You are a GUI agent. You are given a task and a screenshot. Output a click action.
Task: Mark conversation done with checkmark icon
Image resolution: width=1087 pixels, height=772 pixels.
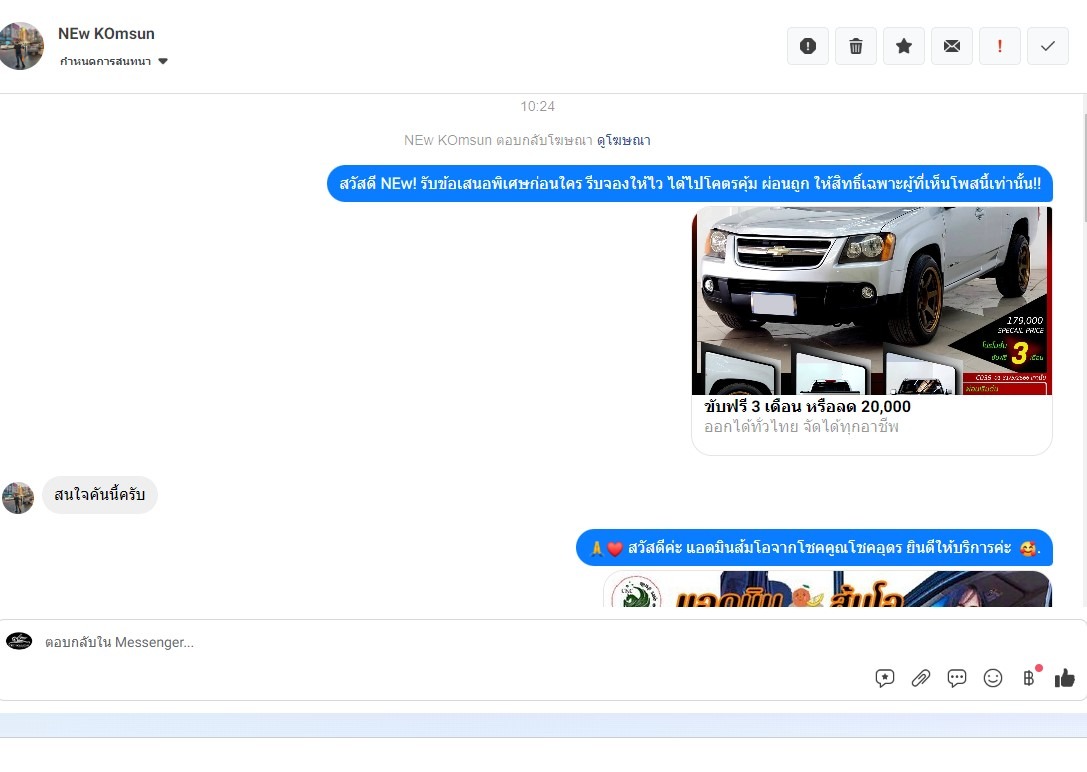[1047, 46]
